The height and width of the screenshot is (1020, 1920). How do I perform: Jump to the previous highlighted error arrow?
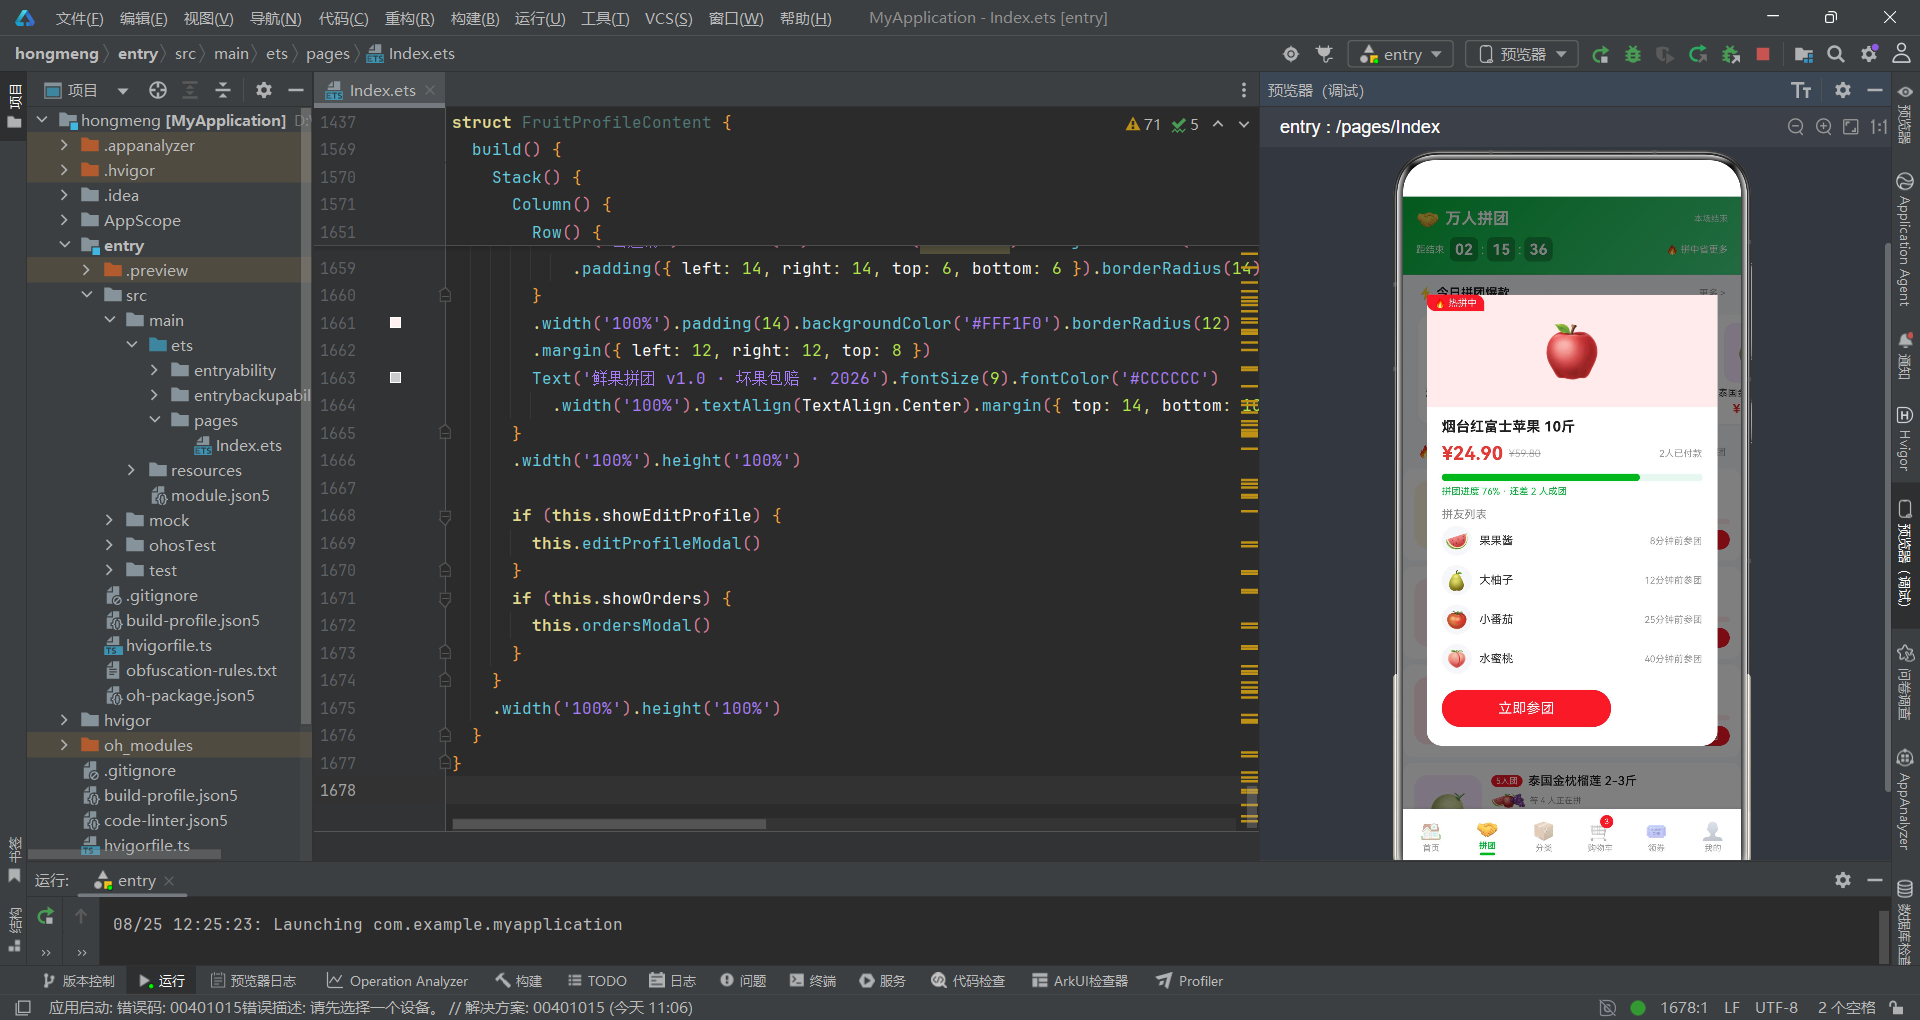point(1218,124)
